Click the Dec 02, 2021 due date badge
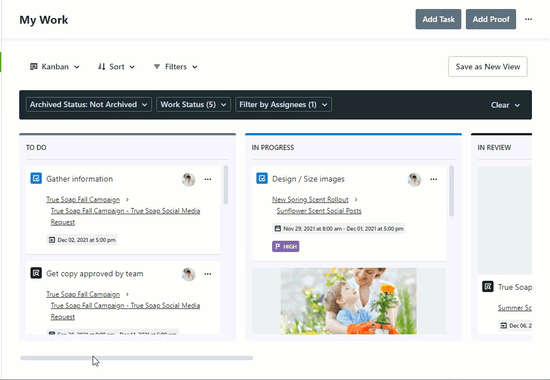This screenshot has height=380, width=550. (82, 240)
